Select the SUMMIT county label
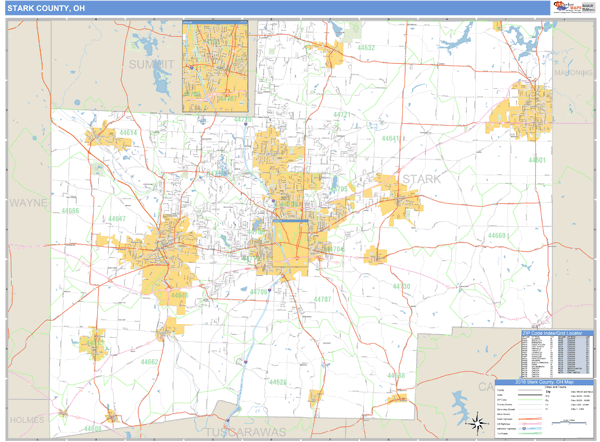 click(x=151, y=63)
